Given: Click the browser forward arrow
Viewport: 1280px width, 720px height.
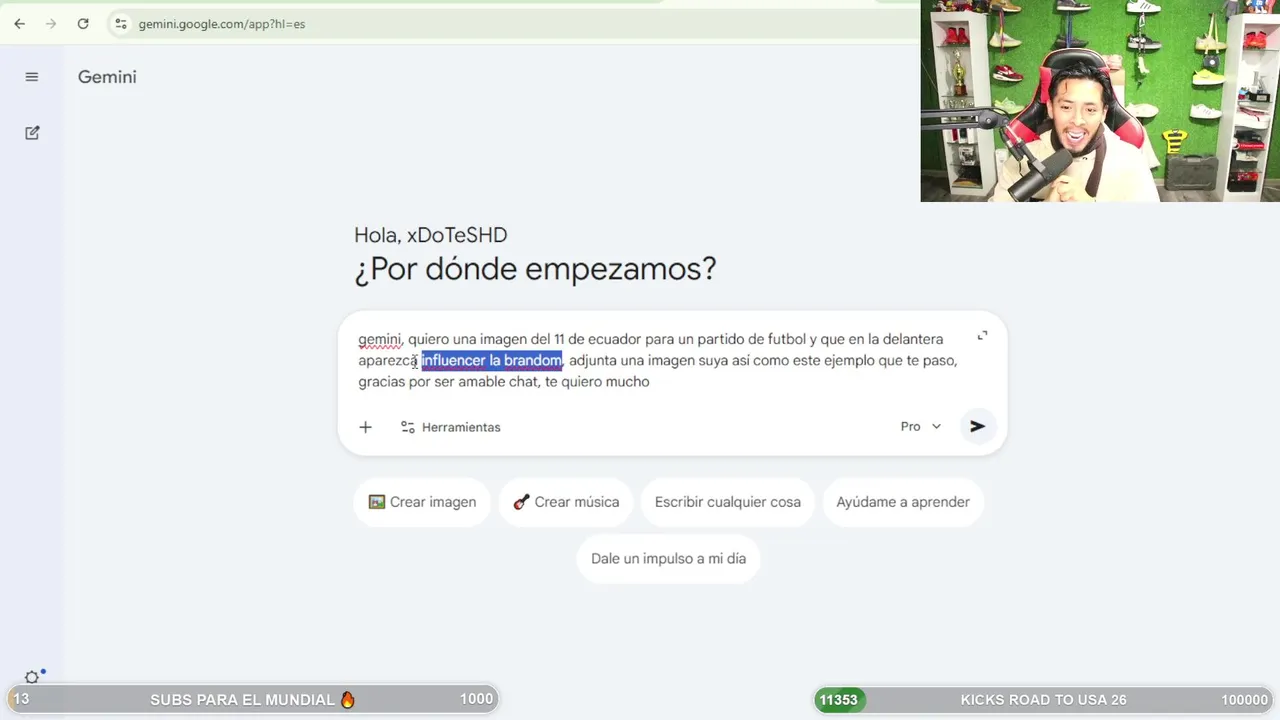Looking at the screenshot, I should 51,24.
